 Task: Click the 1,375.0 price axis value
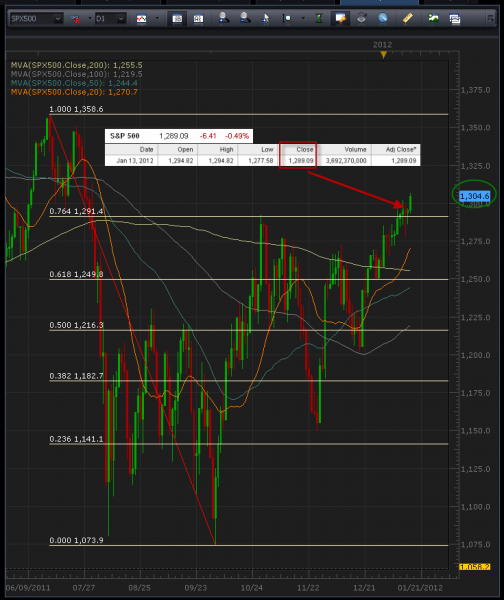(475, 90)
